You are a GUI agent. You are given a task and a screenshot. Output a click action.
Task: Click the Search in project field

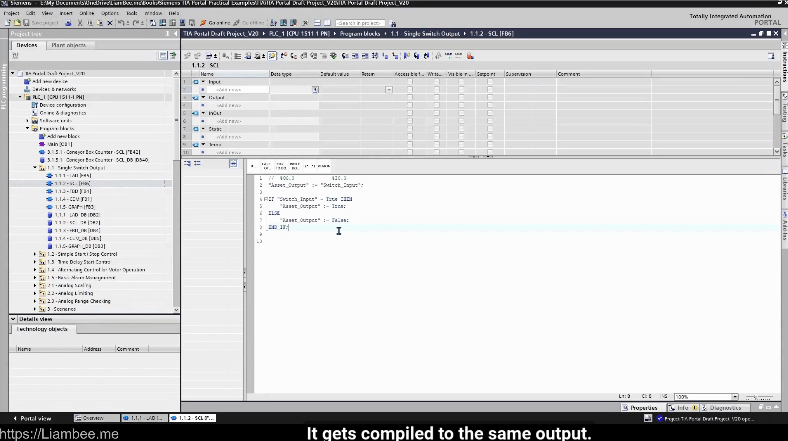point(360,22)
